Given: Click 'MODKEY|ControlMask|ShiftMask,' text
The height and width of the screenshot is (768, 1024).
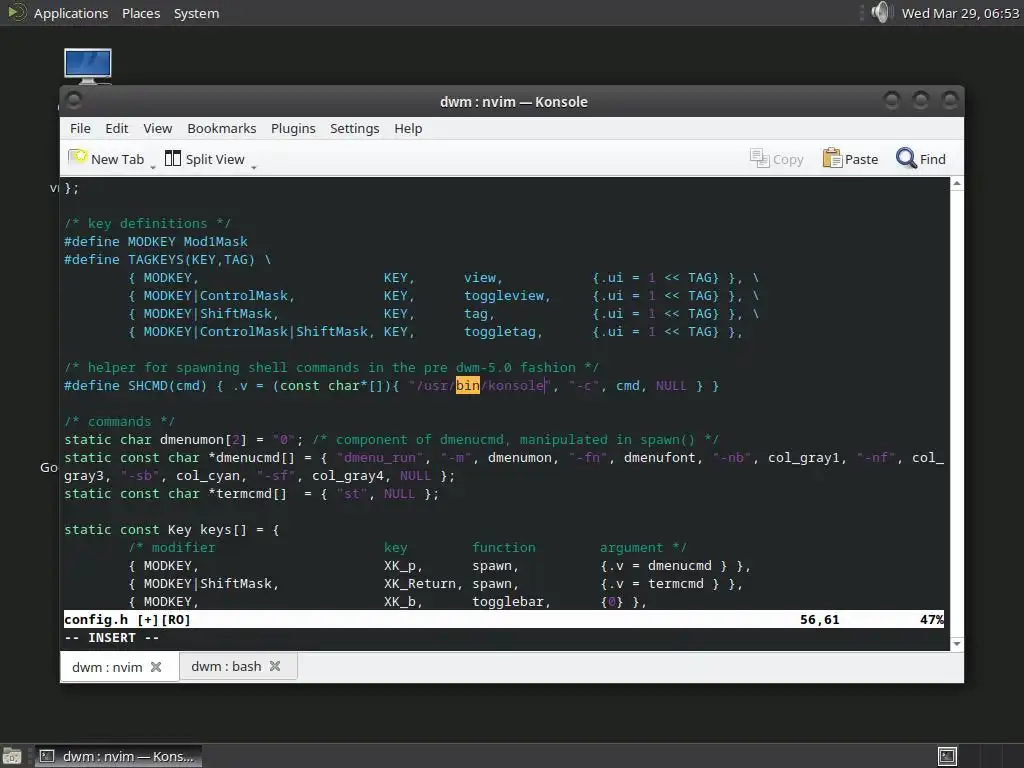Looking at the screenshot, I should click(259, 332).
